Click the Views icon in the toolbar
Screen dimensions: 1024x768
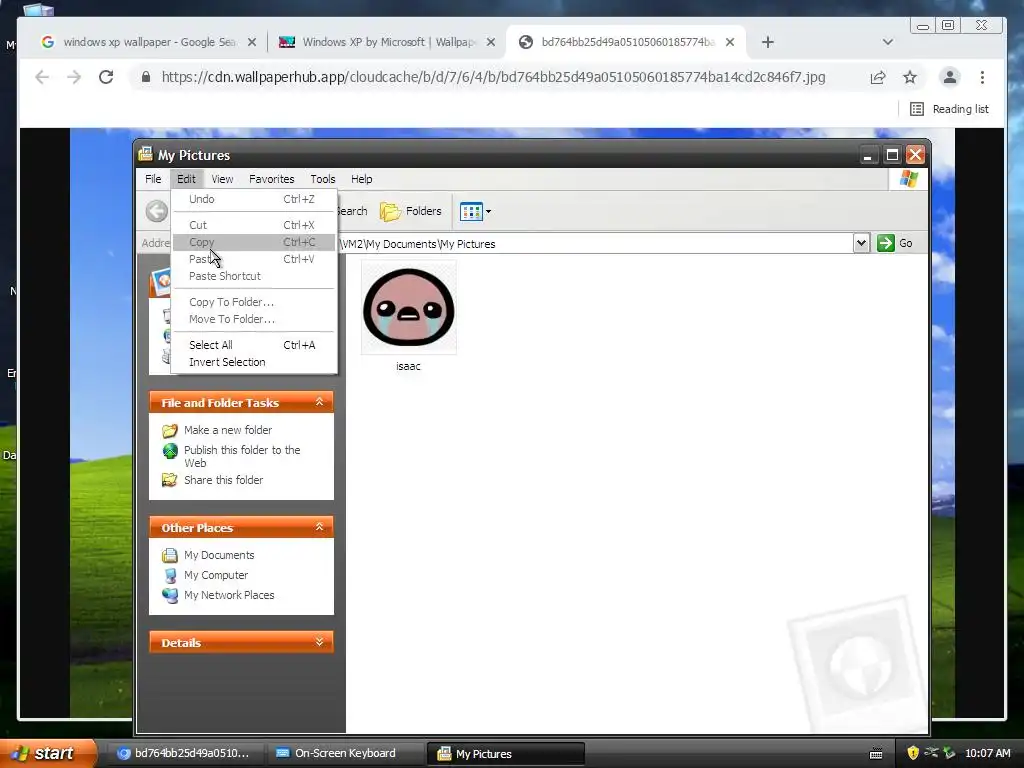click(x=471, y=211)
